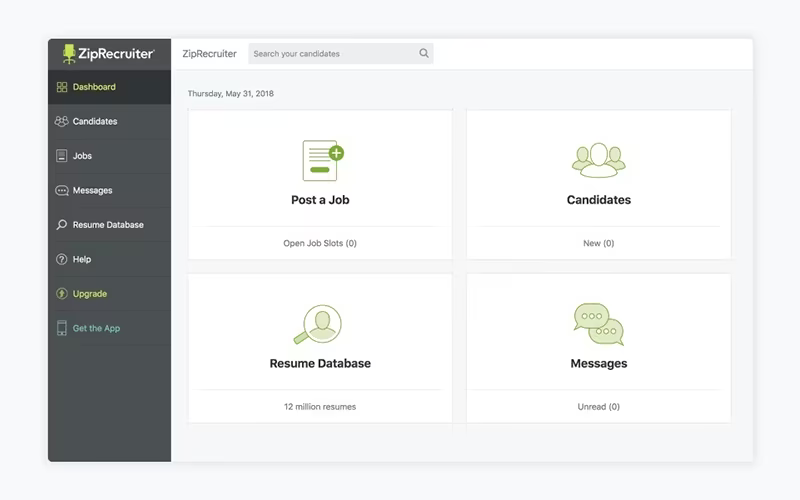Open the Dashboard menu item
This screenshot has height=500, width=800.
click(110, 87)
